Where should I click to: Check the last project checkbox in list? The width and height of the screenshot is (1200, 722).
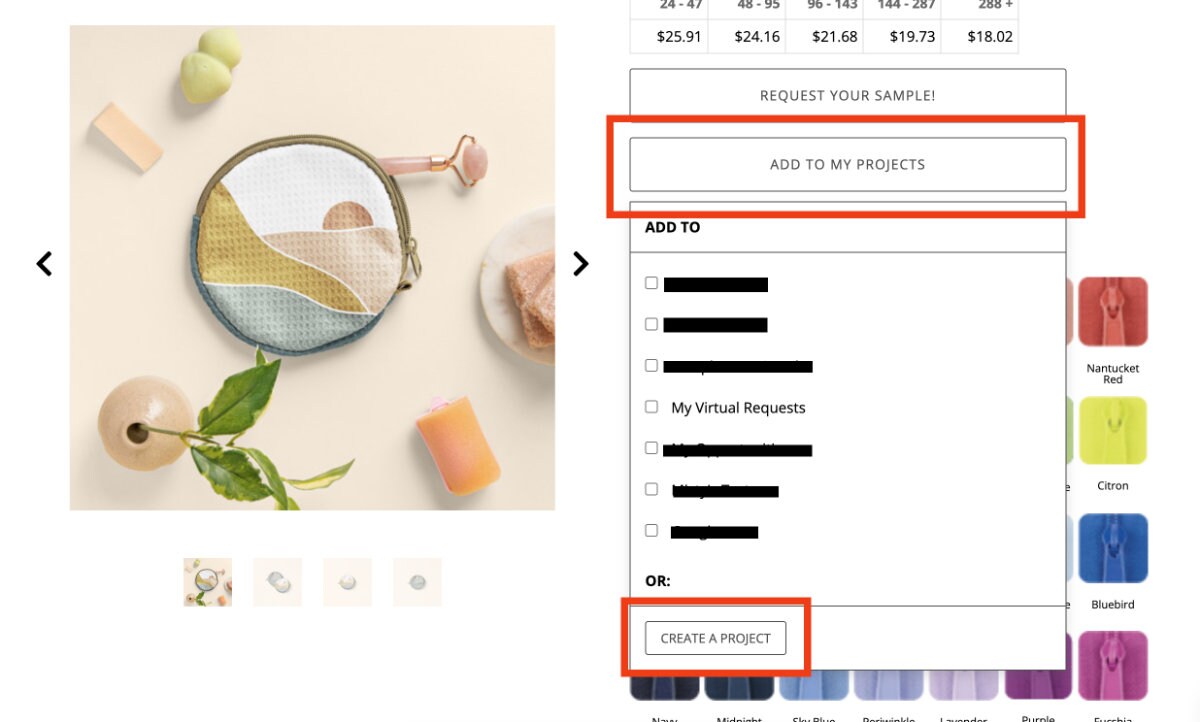651,530
